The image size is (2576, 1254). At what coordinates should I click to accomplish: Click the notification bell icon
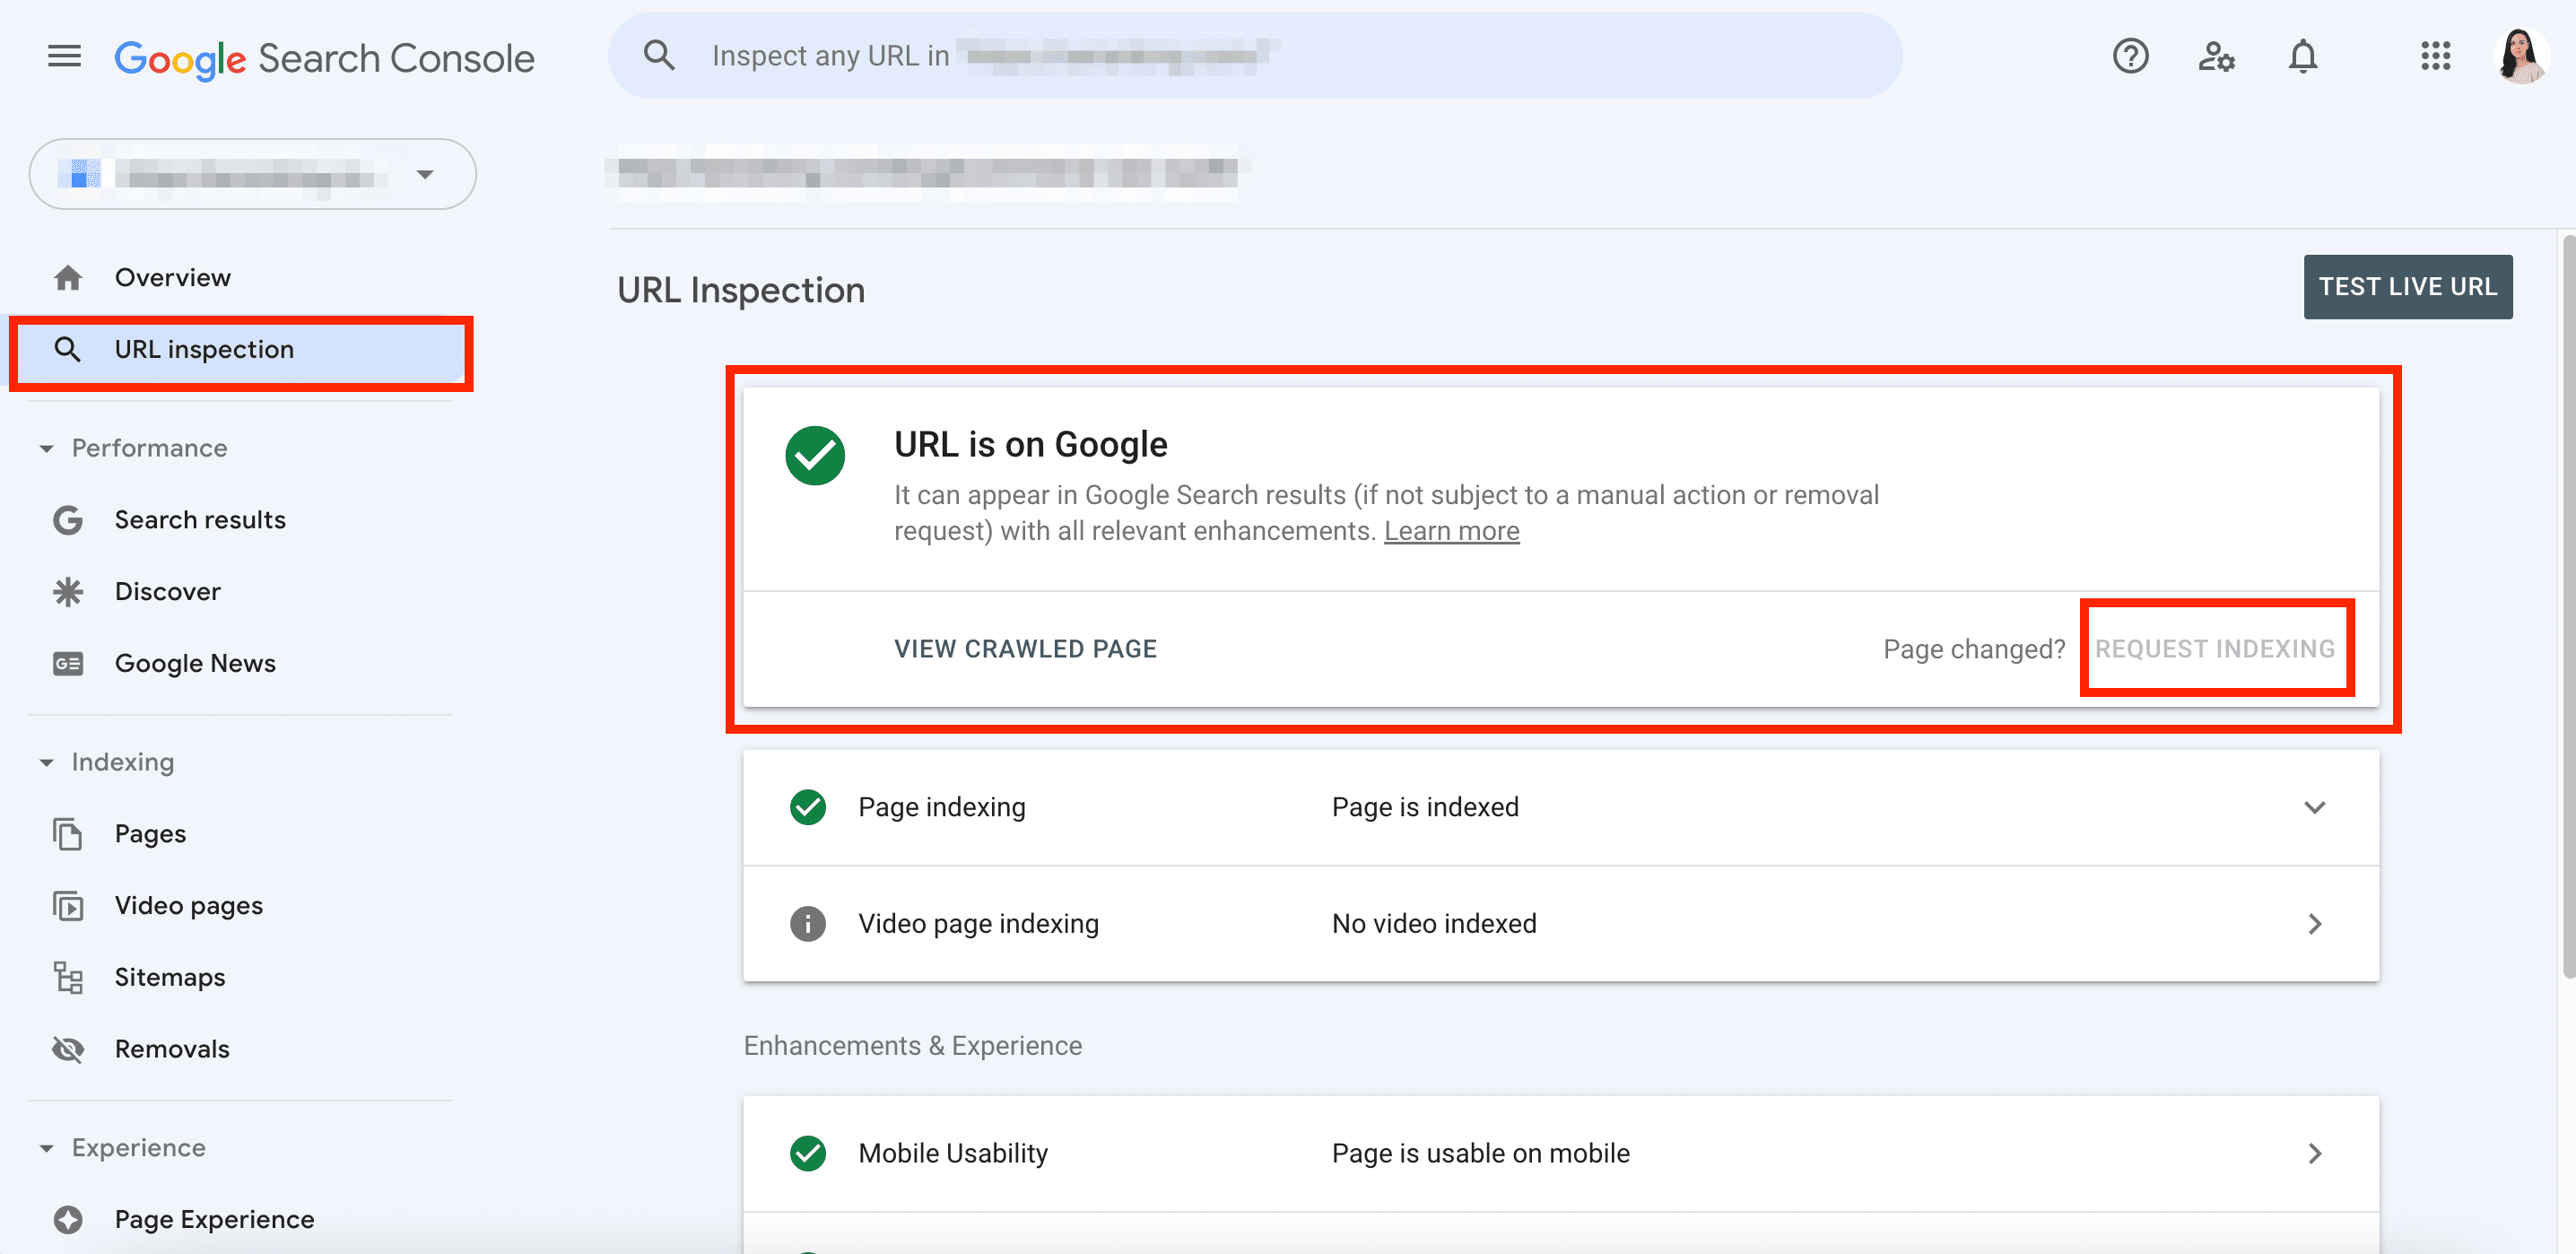2302,54
